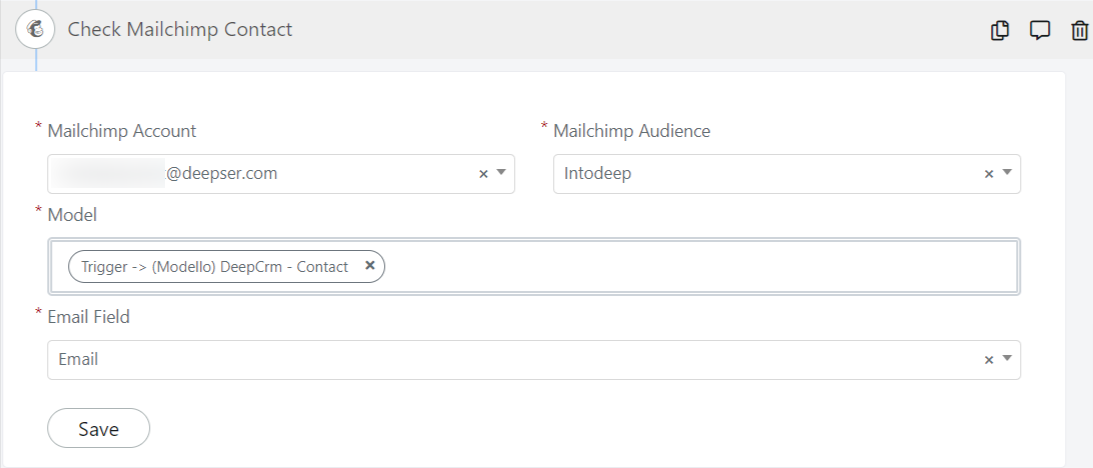Open the Email Field combo box
Screen dimensions: 1093x468
[534, 360]
